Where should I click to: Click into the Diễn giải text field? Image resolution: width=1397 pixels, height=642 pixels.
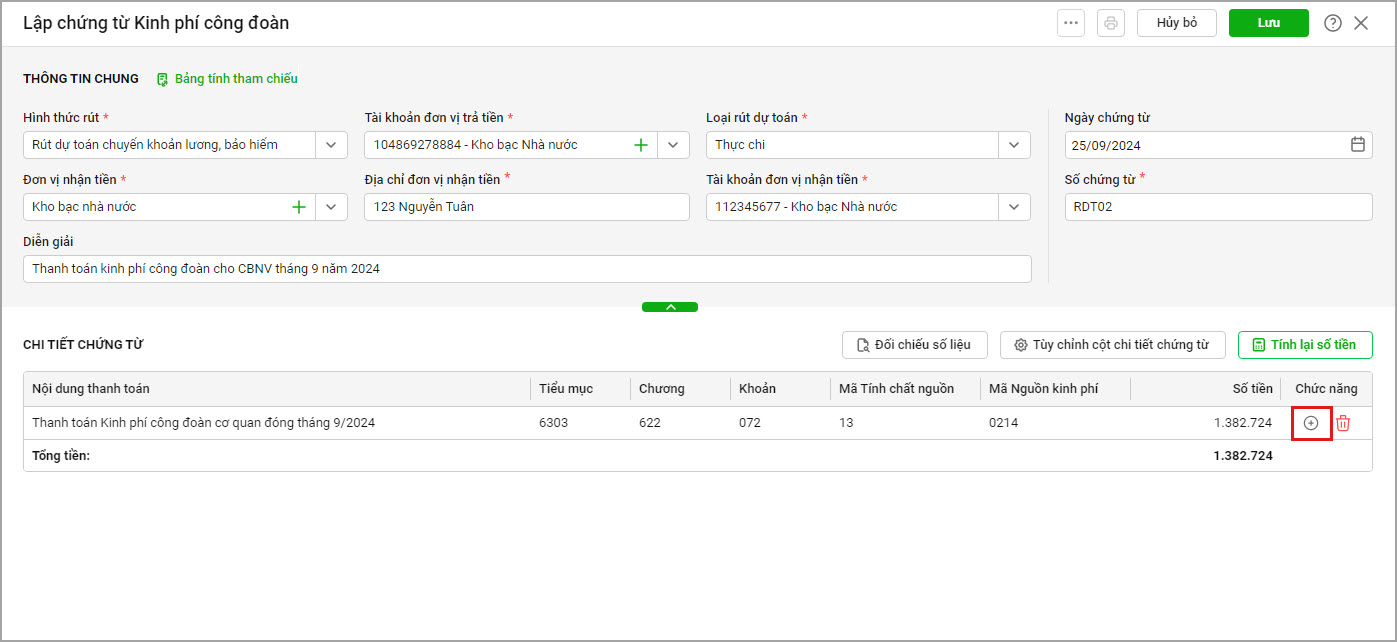point(527,269)
